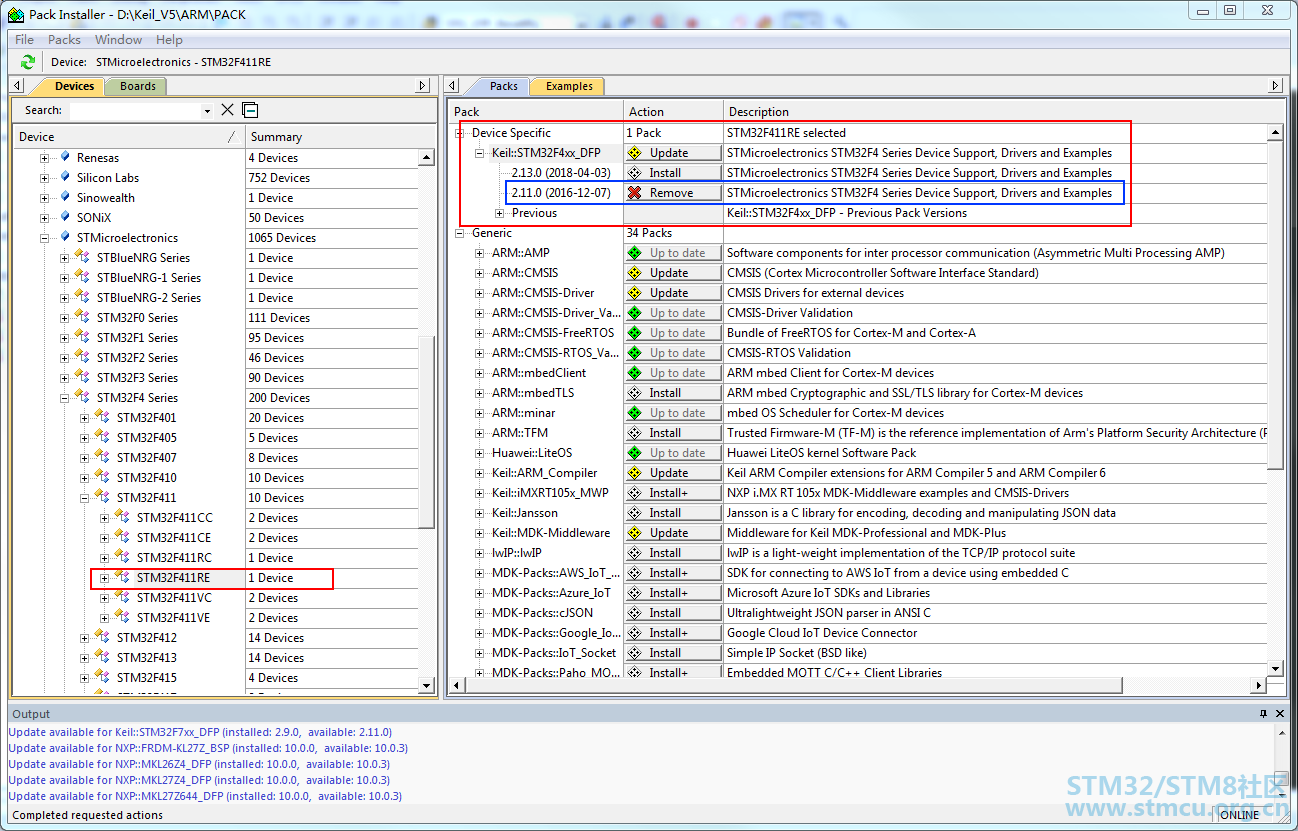Click the down arrow of the device tree scrollbar
This screenshot has width=1298, height=831.
[427, 685]
